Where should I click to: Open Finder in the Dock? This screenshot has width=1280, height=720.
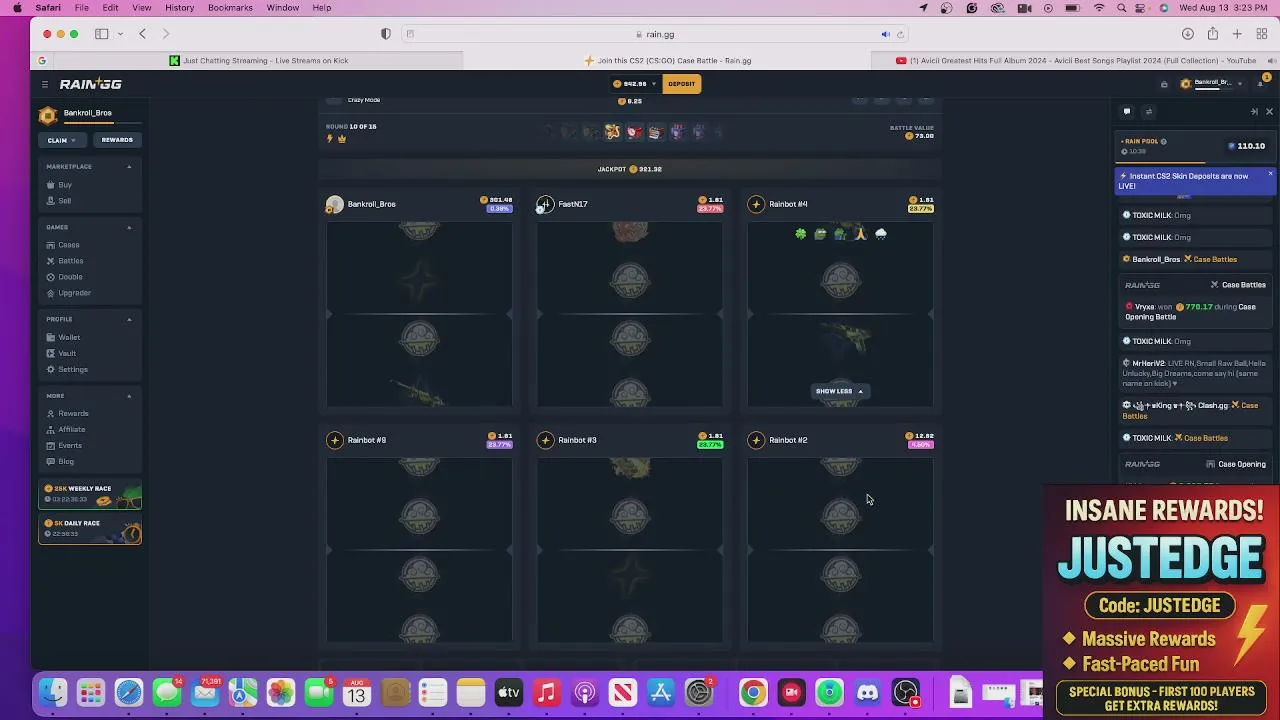point(52,692)
